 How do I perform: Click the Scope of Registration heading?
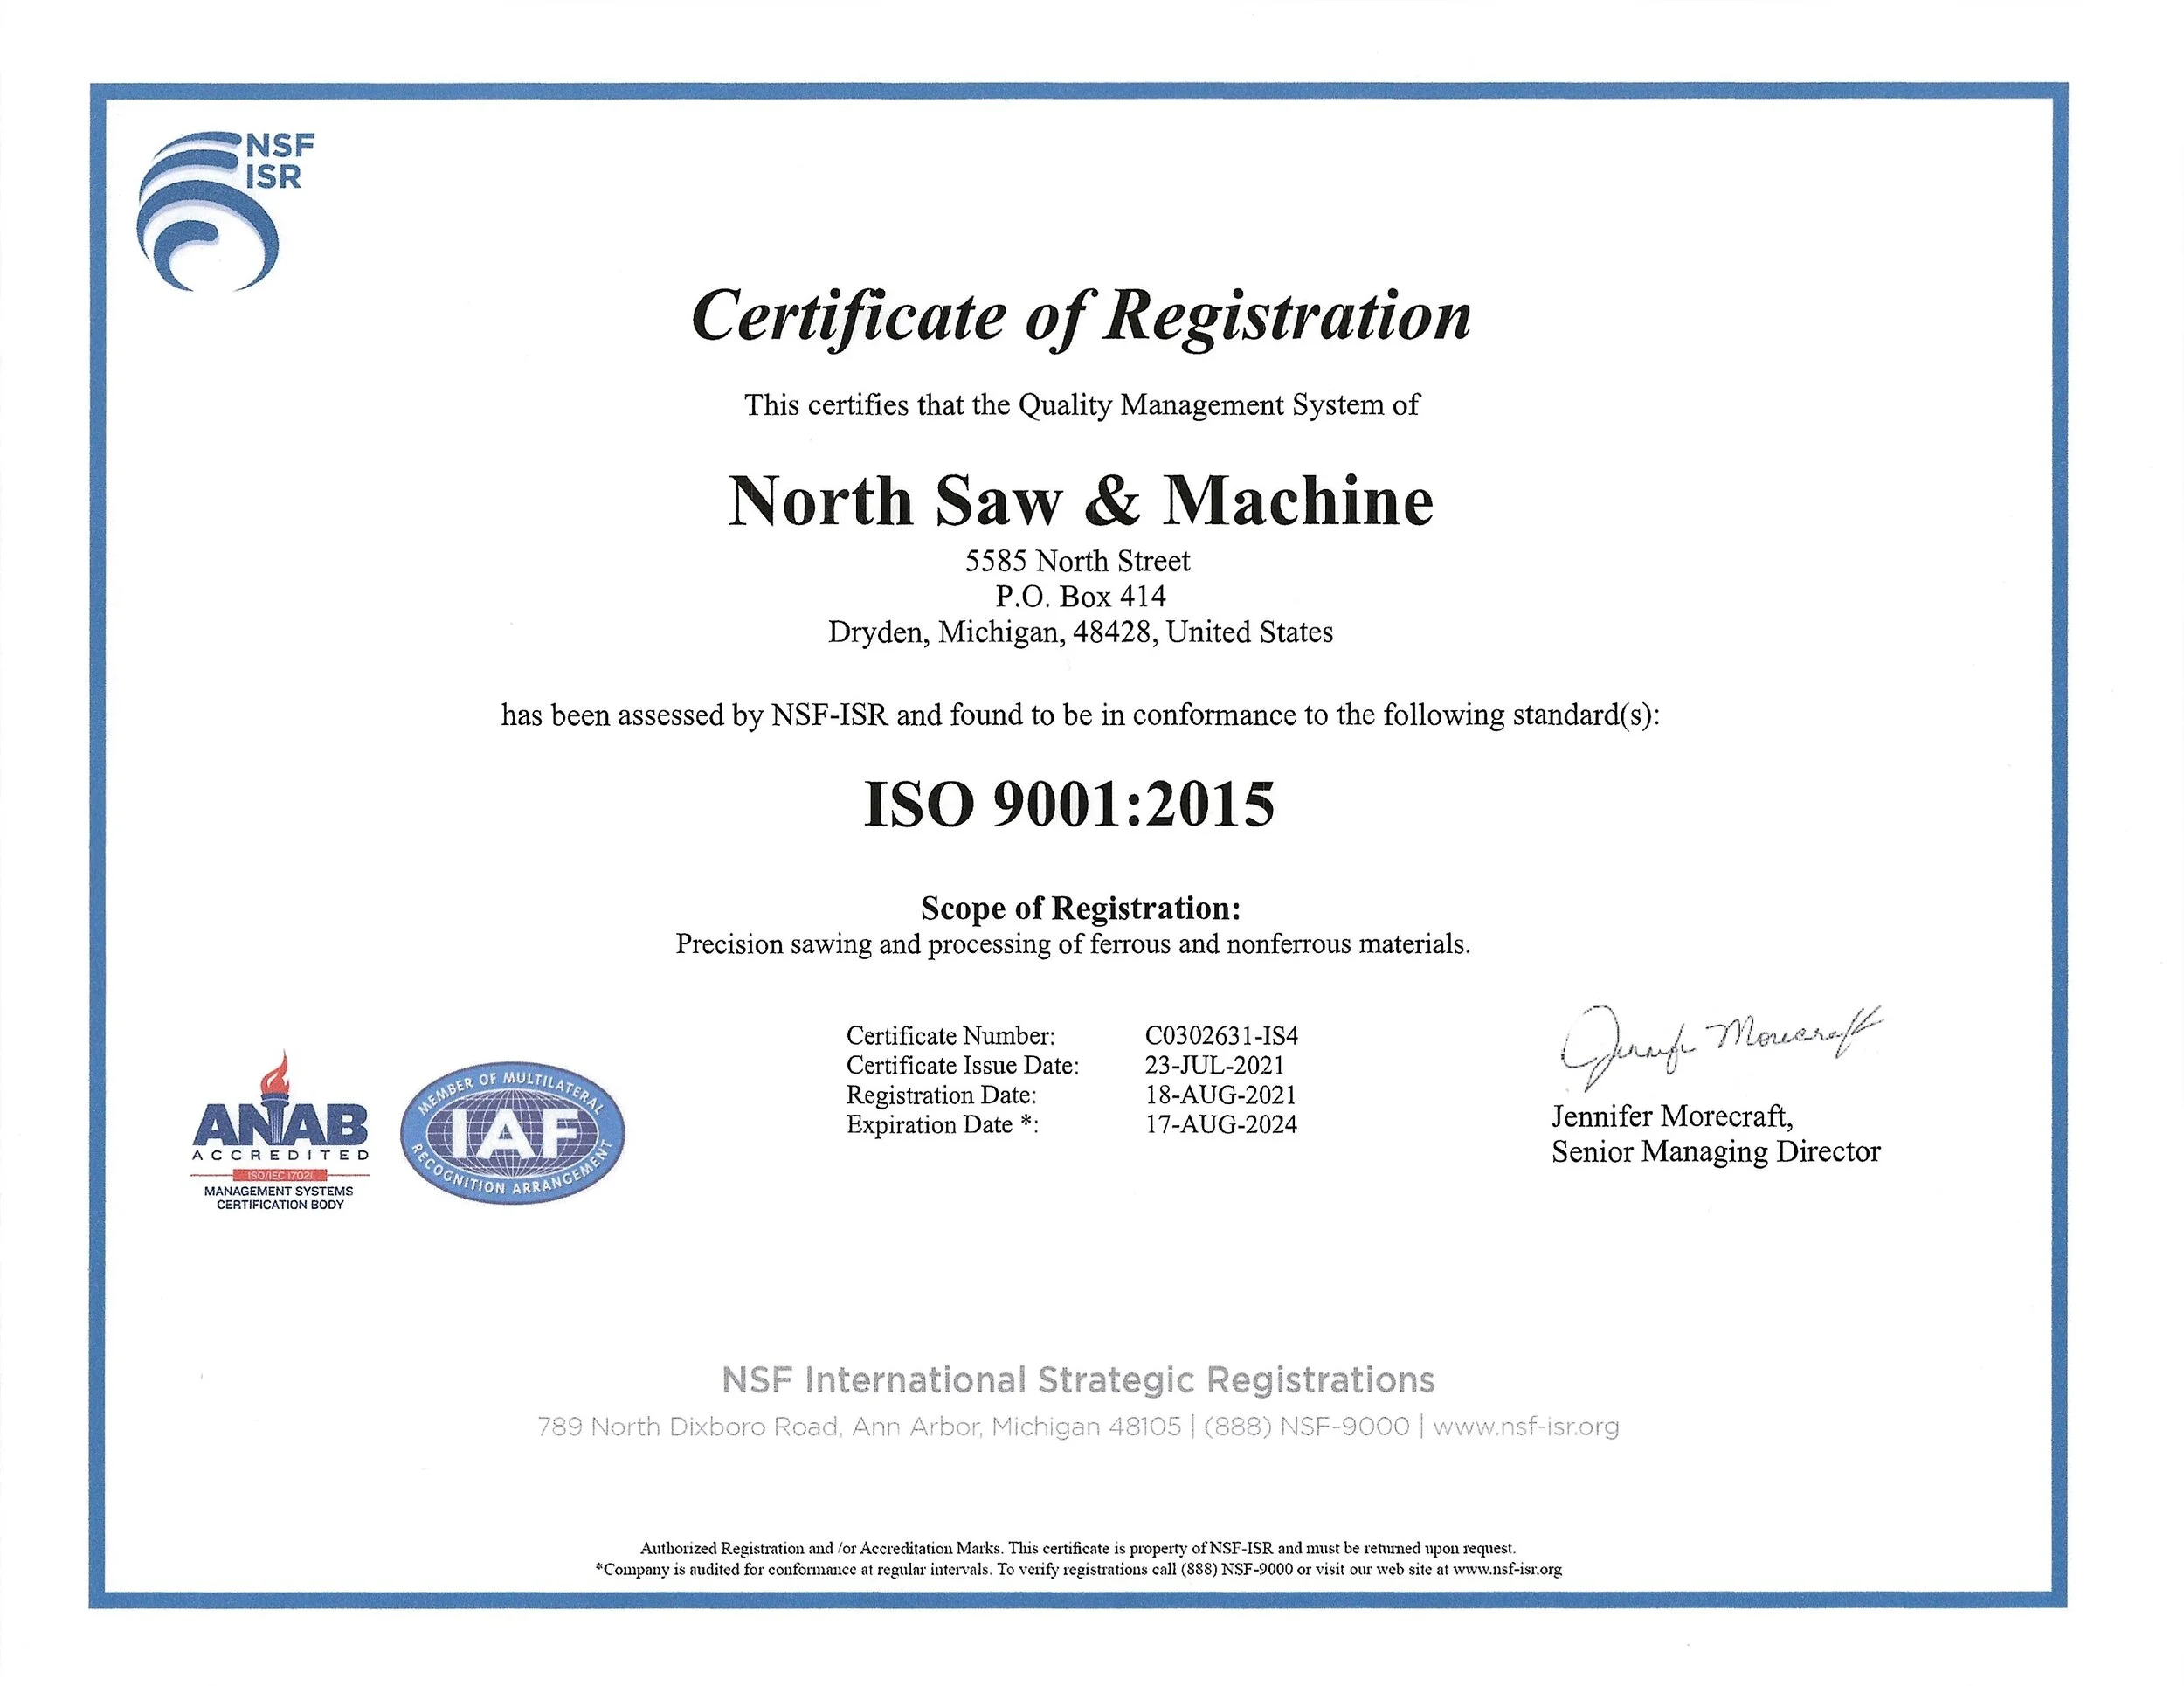point(1080,908)
